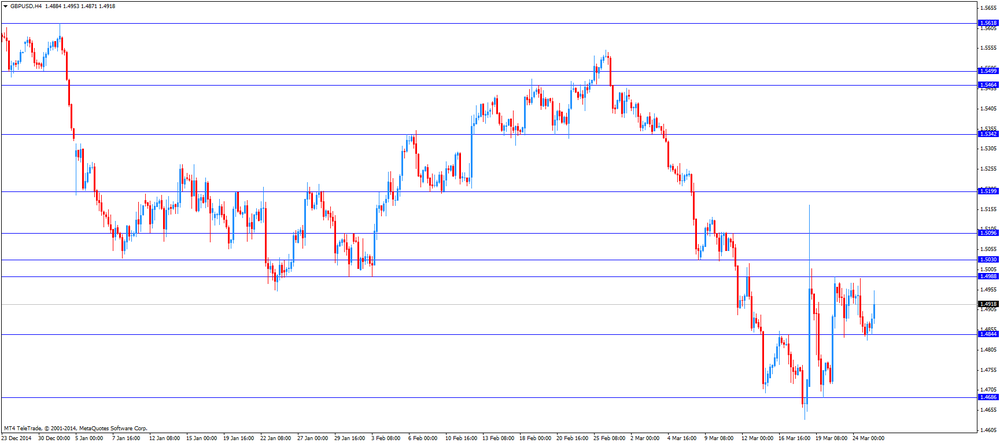Select the 1.5618 horizontal line price label
This screenshot has width=1000, height=443.
pos(987,23)
